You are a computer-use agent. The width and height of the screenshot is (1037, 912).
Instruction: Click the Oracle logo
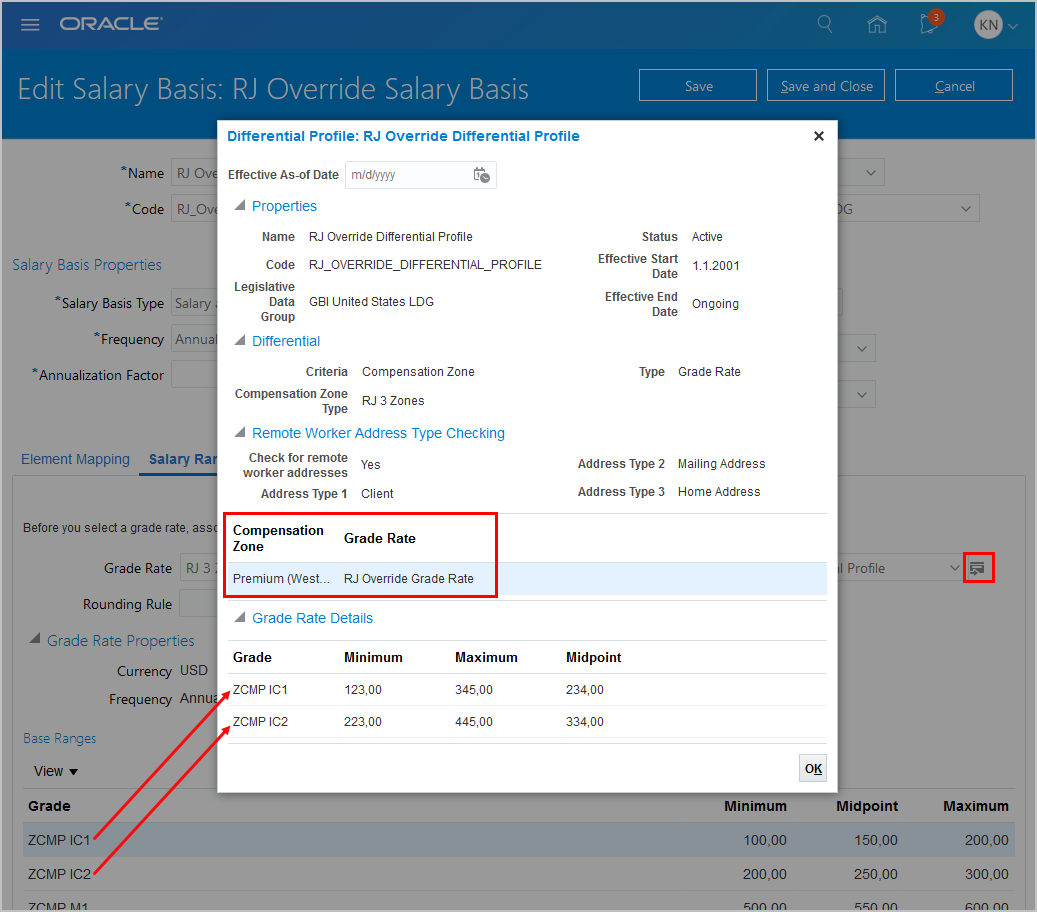tap(111, 24)
